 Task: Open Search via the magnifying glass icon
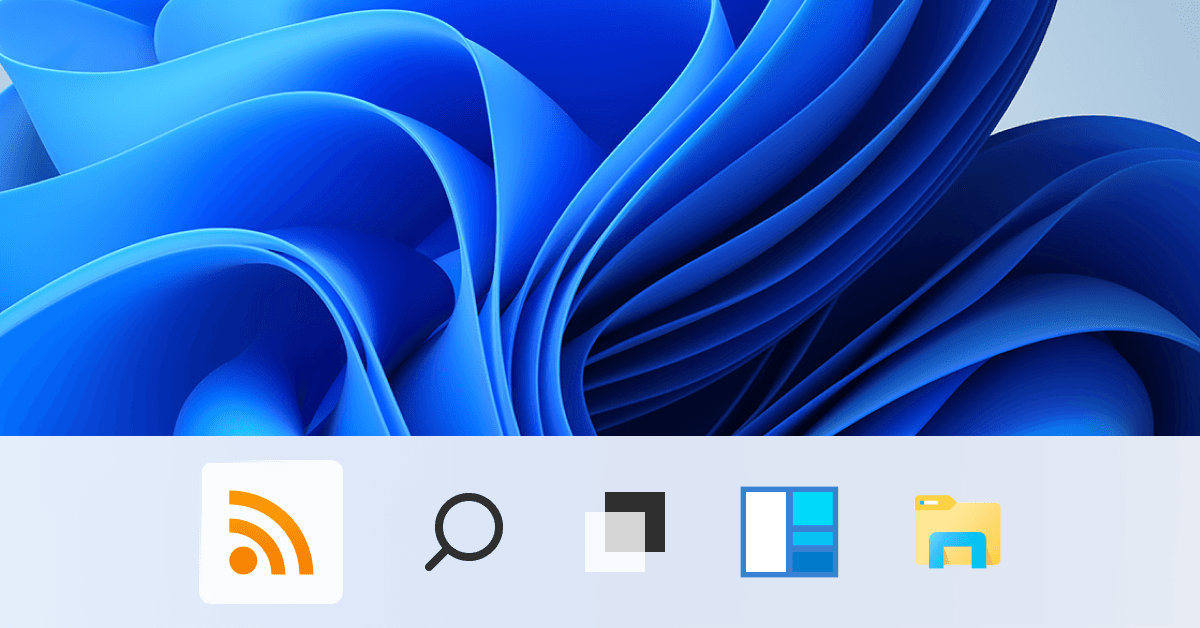(x=464, y=531)
